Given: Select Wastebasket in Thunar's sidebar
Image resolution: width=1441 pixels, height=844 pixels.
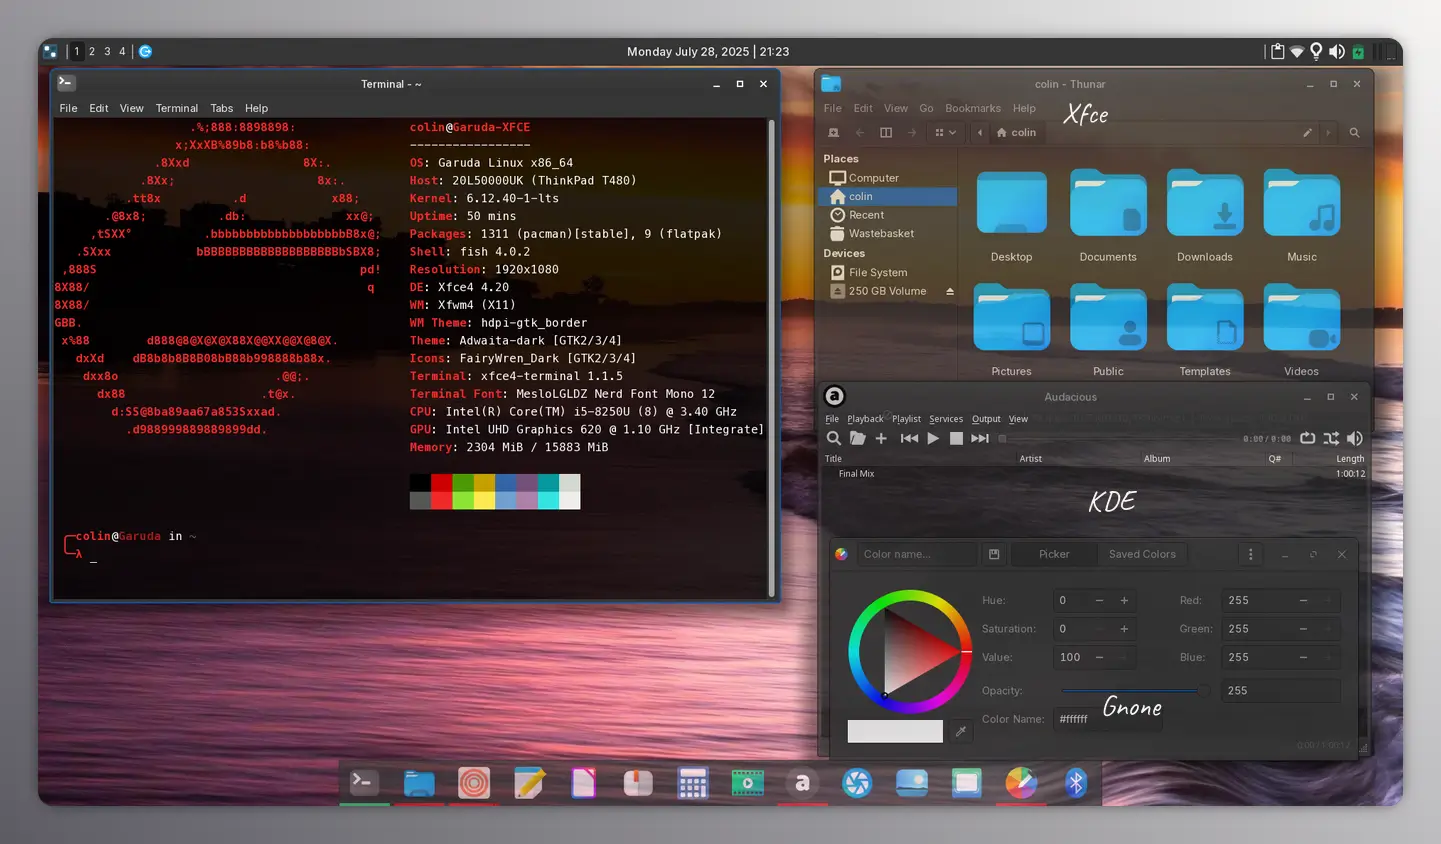Looking at the screenshot, I should (x=880, y=233).
